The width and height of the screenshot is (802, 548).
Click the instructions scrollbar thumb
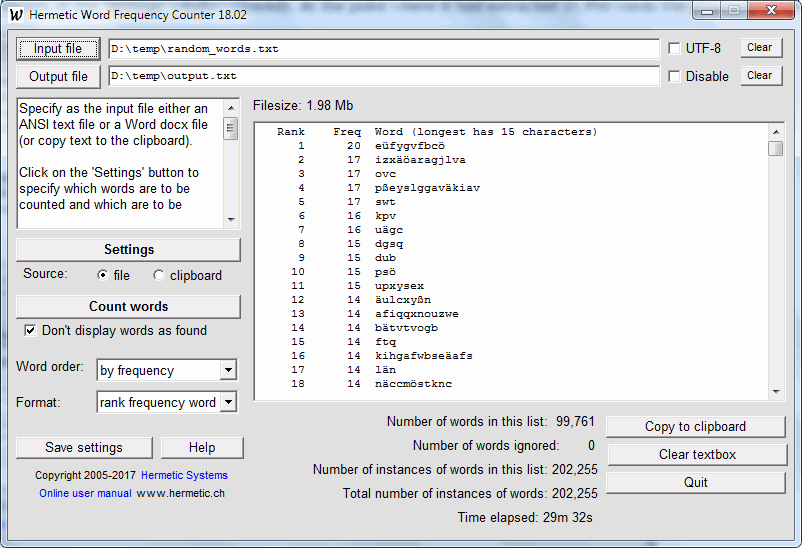click(231, 128)
